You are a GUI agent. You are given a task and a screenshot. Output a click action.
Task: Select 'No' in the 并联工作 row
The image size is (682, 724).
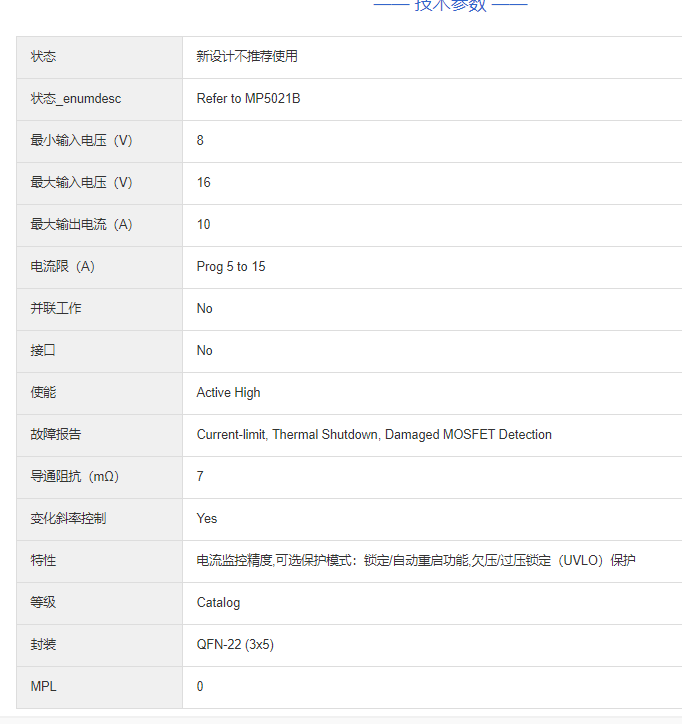point(205,308)
